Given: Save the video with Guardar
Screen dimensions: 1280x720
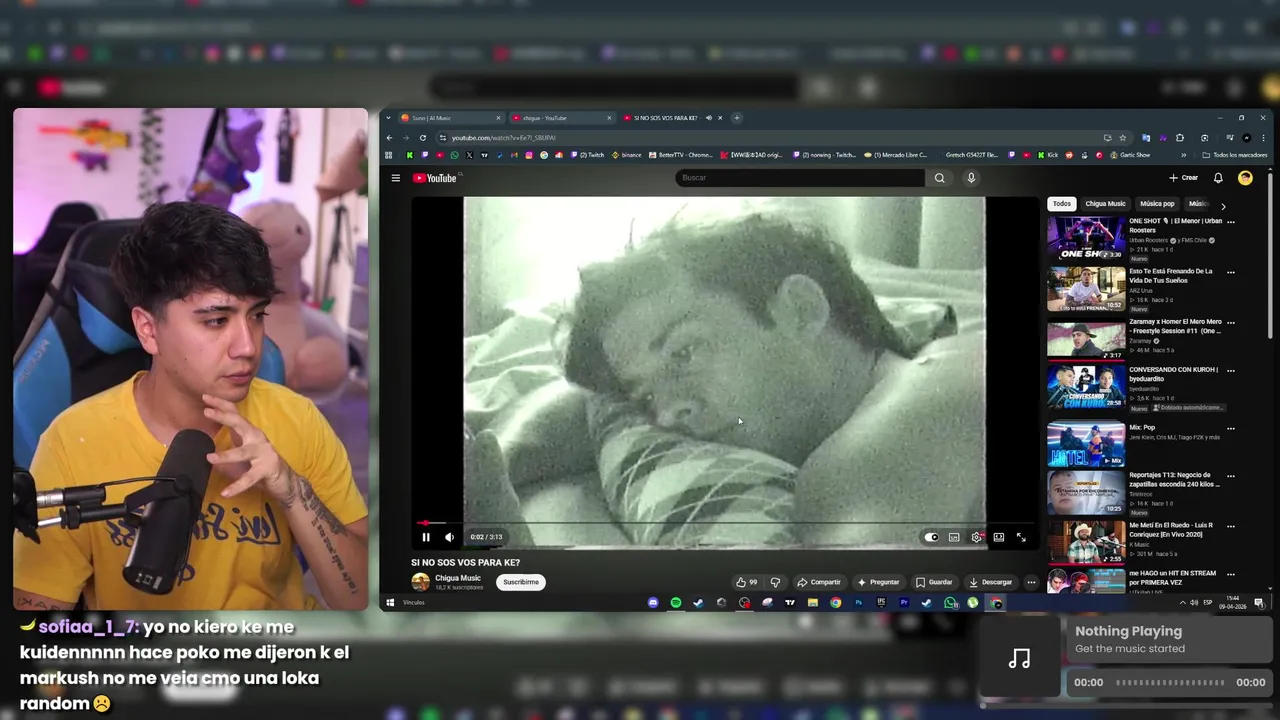Looking at the screenshot, I should (934, 582).
